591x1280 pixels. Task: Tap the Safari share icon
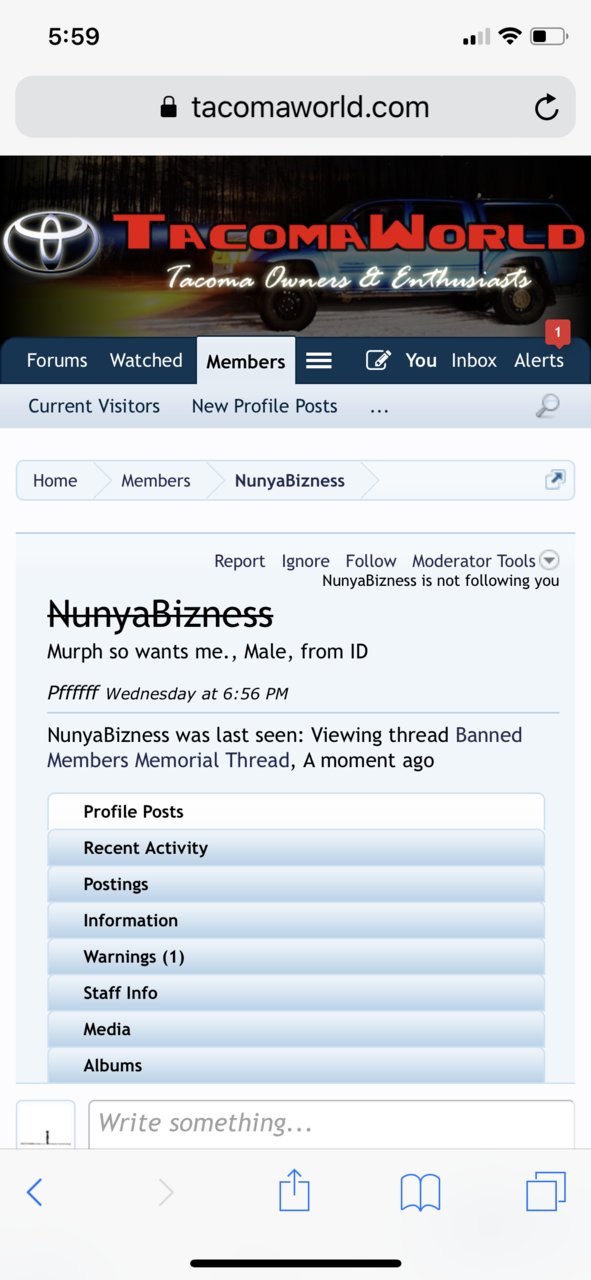coord(294,1190)
